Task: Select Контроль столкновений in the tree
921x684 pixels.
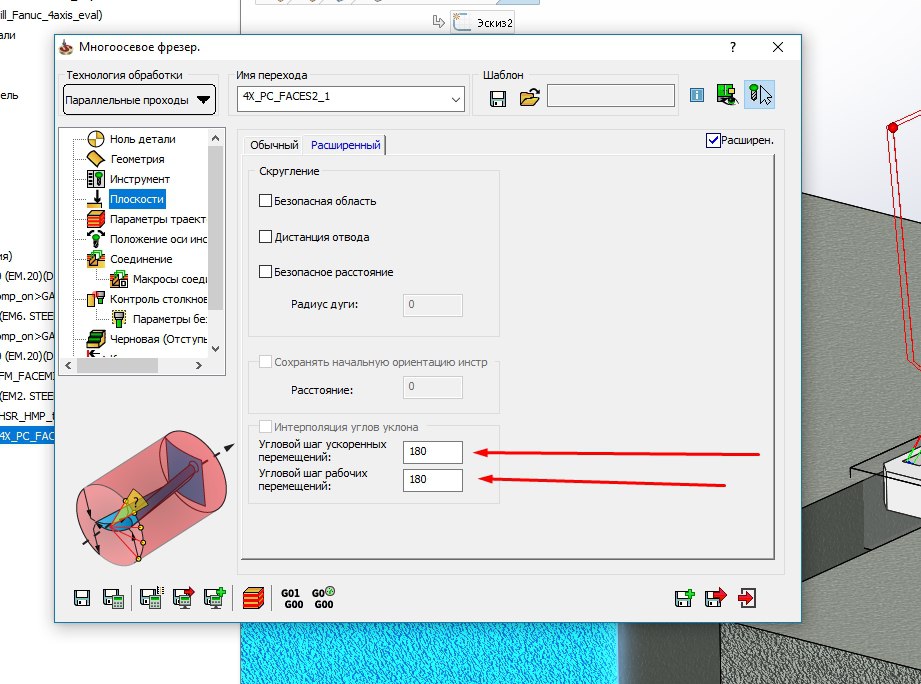Action: tap(158, 299)
